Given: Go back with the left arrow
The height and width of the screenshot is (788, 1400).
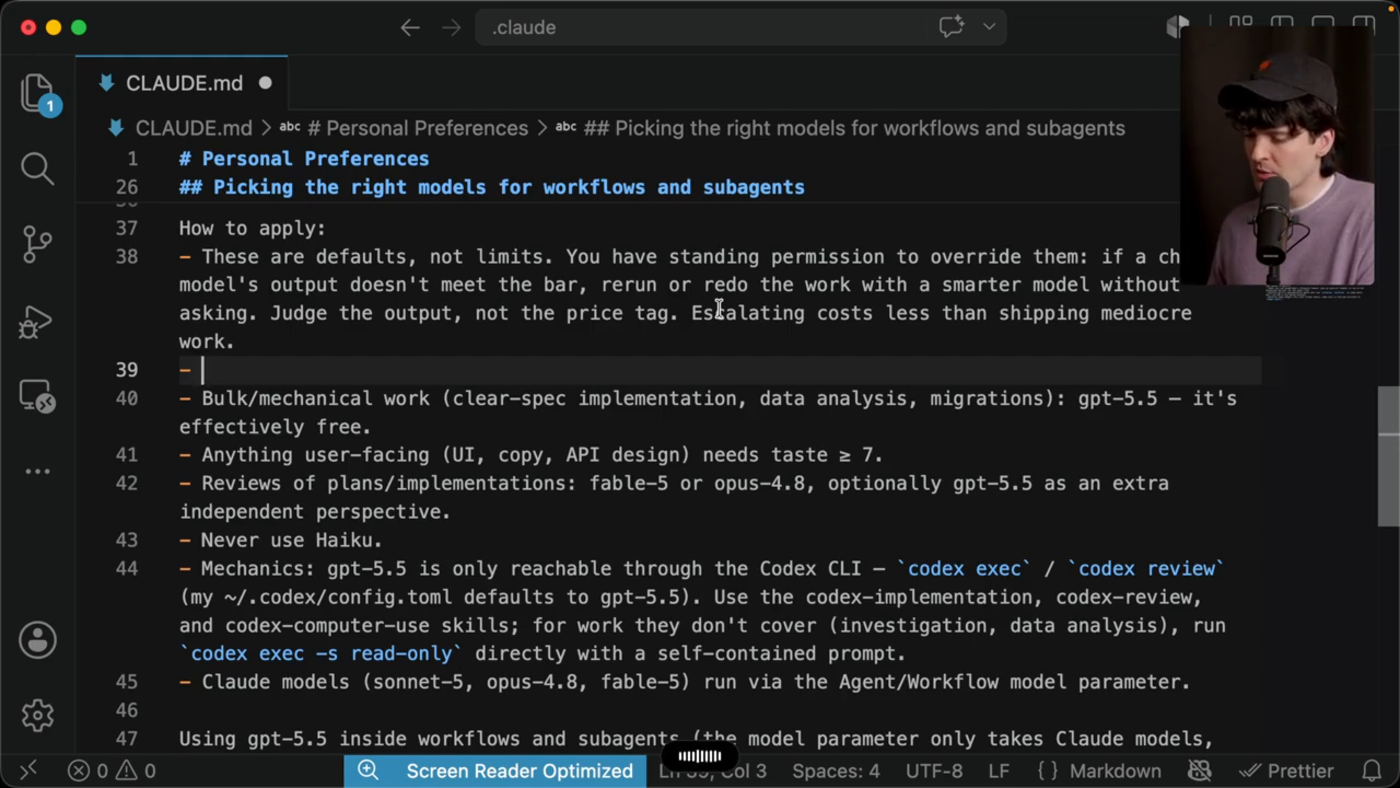Looking at the screenshot, I should pos(410,28).
